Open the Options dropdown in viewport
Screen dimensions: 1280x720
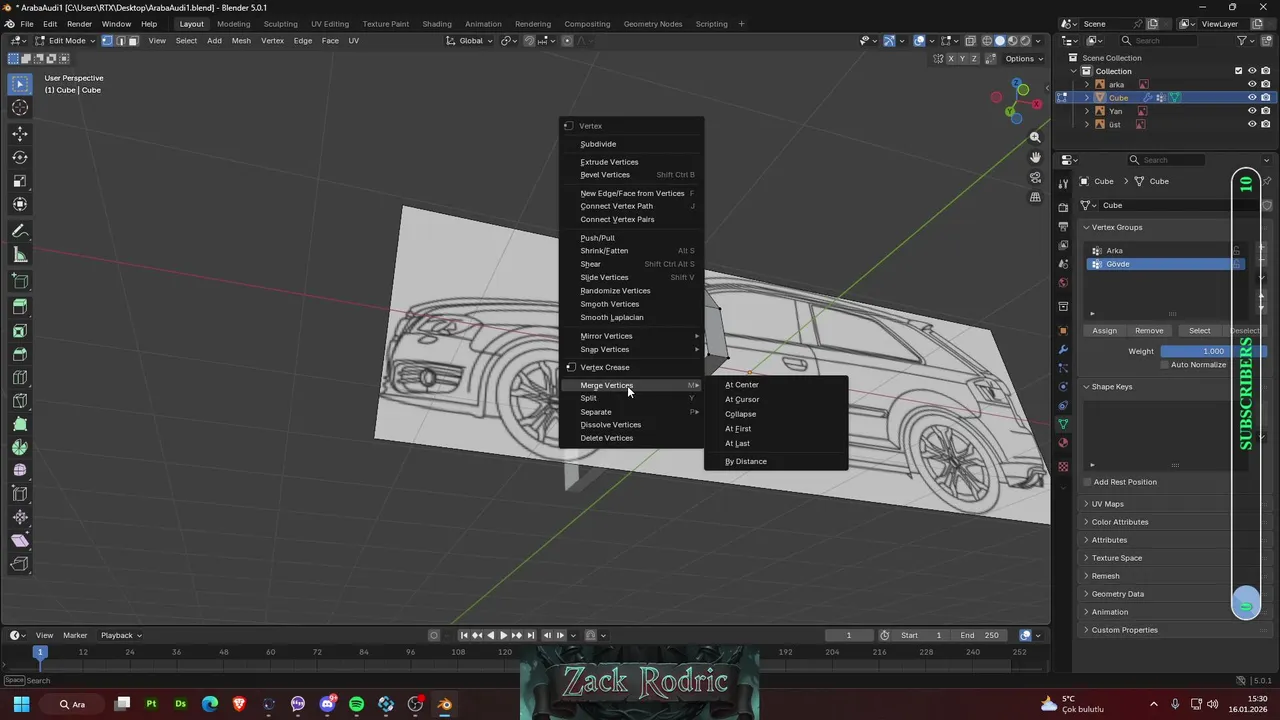(x=1023, y=59)
